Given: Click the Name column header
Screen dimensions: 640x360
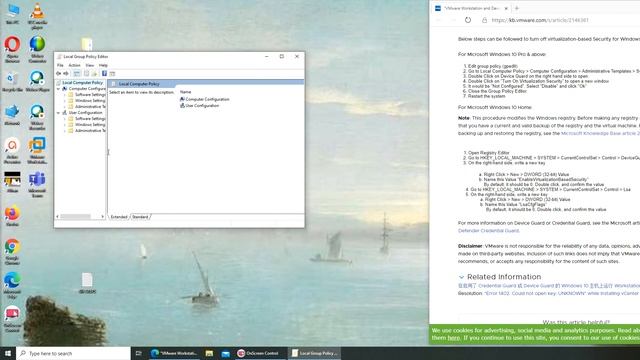Looking at the screenshot, I should (x=185, y=92).
